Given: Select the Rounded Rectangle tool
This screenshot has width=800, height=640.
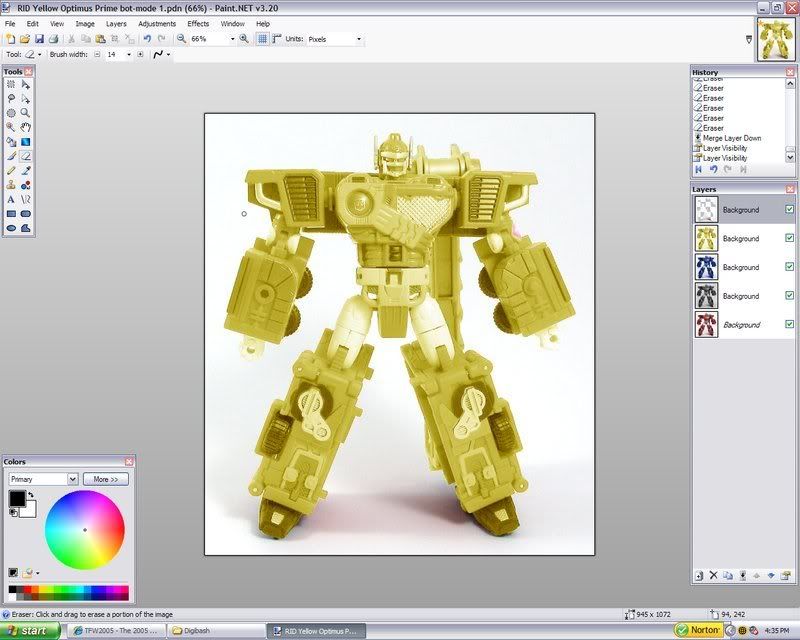Looking at the screenshot, I should pos(26,214).
